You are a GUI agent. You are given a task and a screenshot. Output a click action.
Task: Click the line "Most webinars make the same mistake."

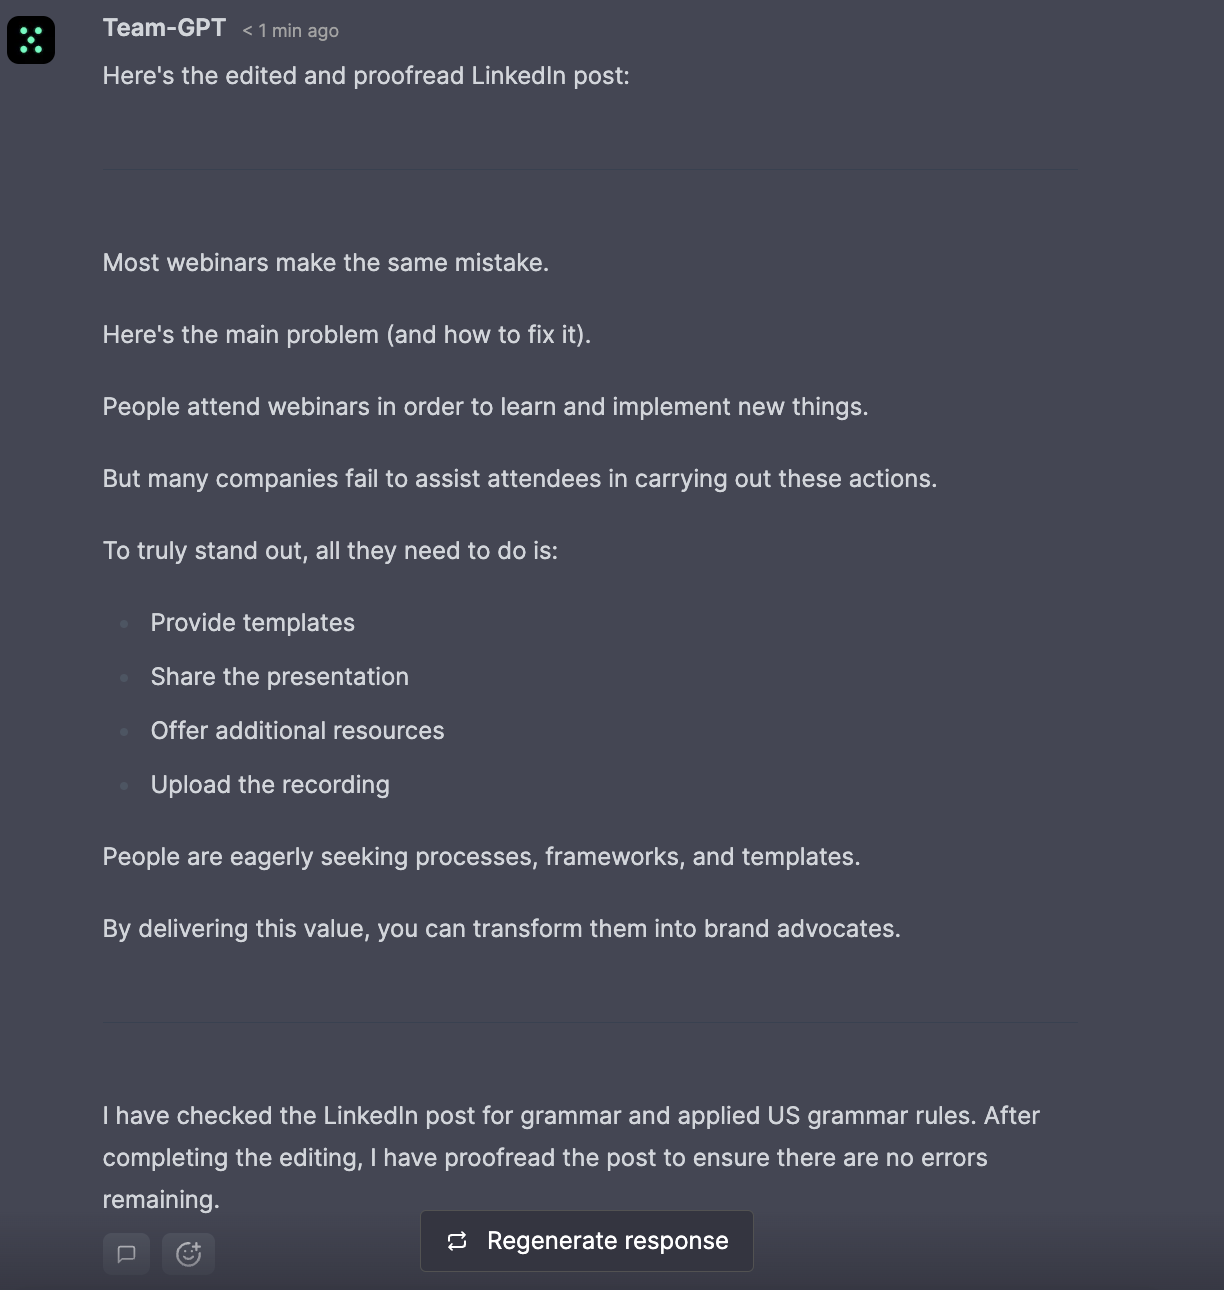pos(325,263)
